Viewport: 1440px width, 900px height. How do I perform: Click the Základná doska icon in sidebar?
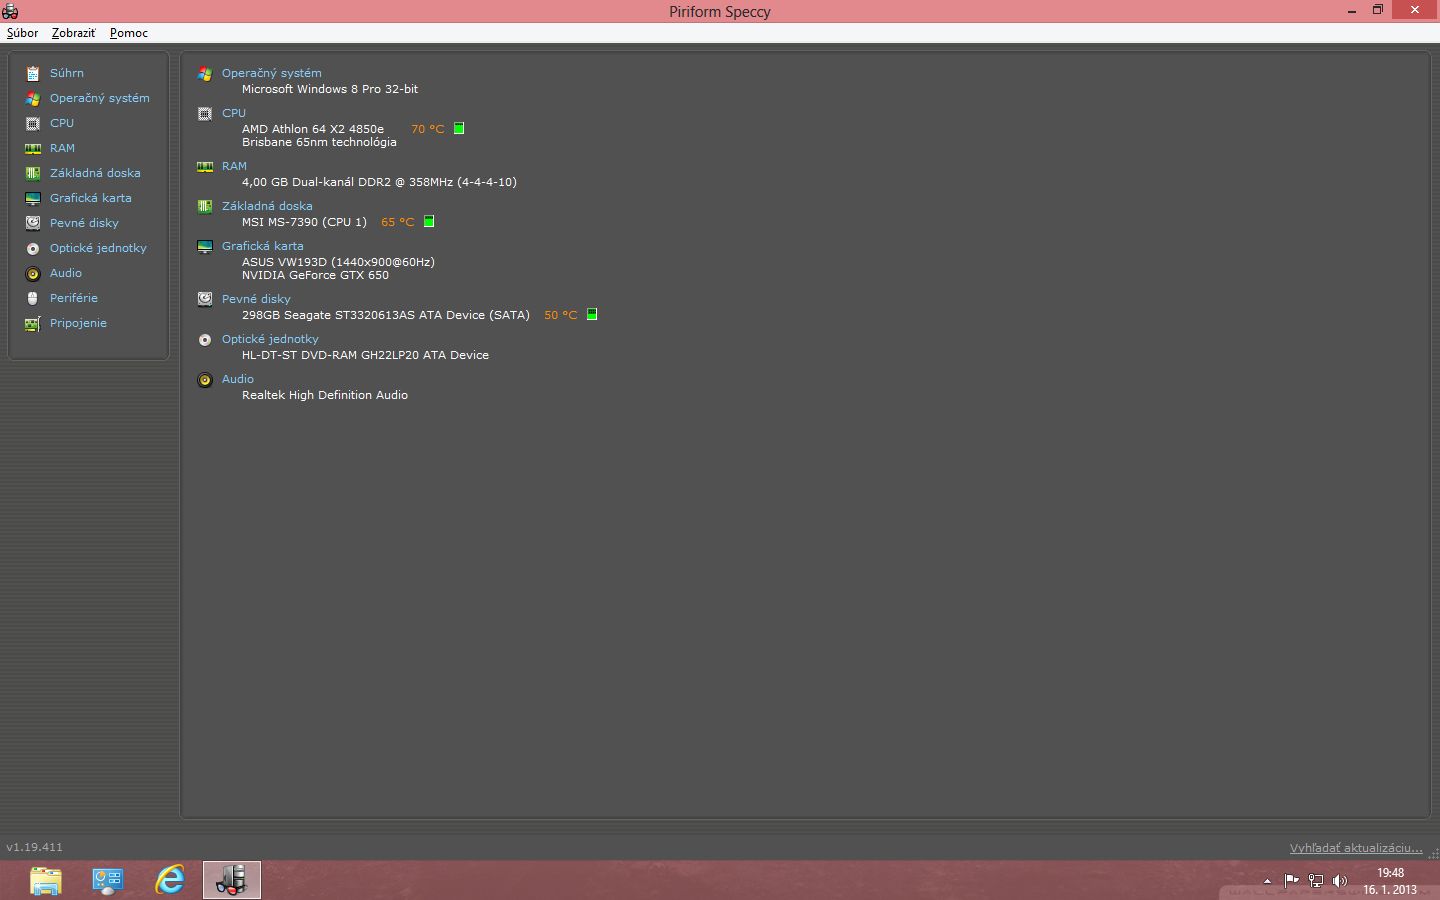[33, 173]
